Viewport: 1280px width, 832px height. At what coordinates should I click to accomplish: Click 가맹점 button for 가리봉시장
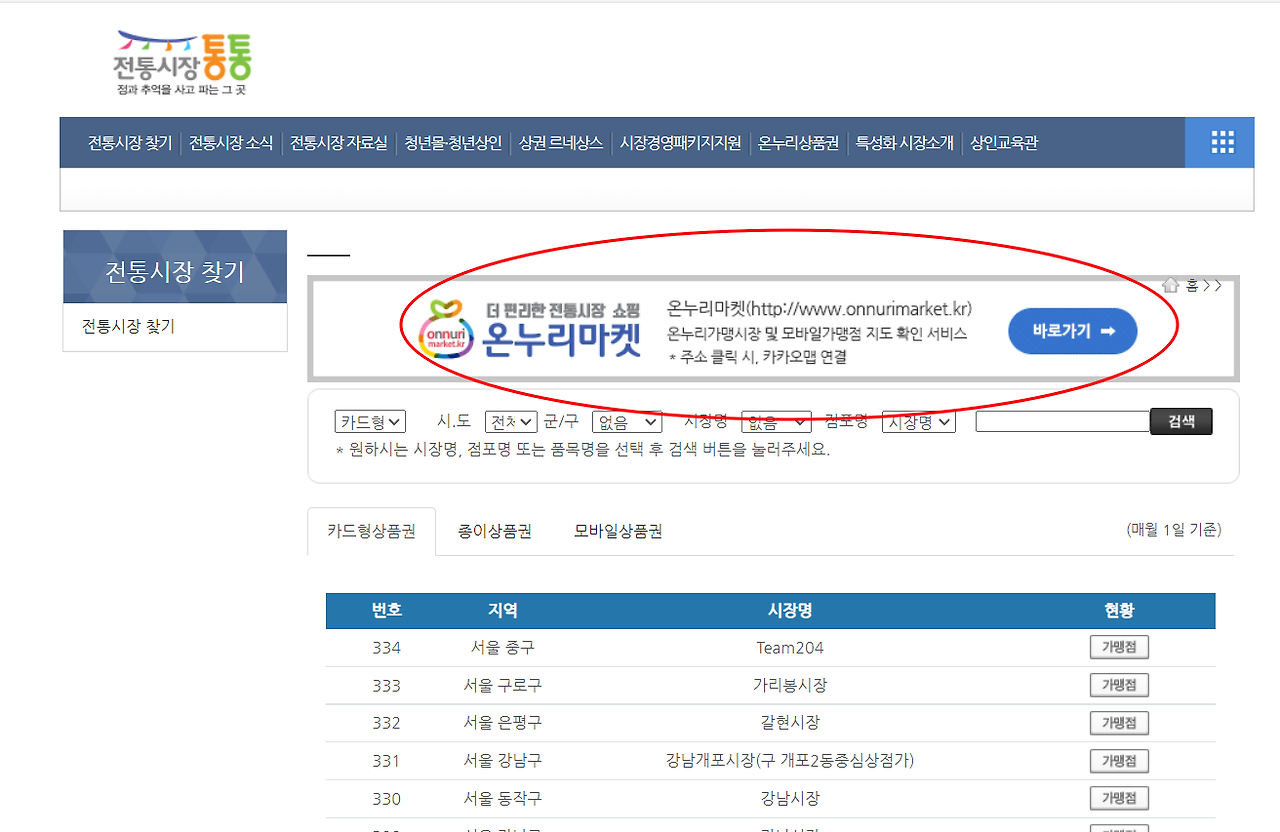[1119, 685]
